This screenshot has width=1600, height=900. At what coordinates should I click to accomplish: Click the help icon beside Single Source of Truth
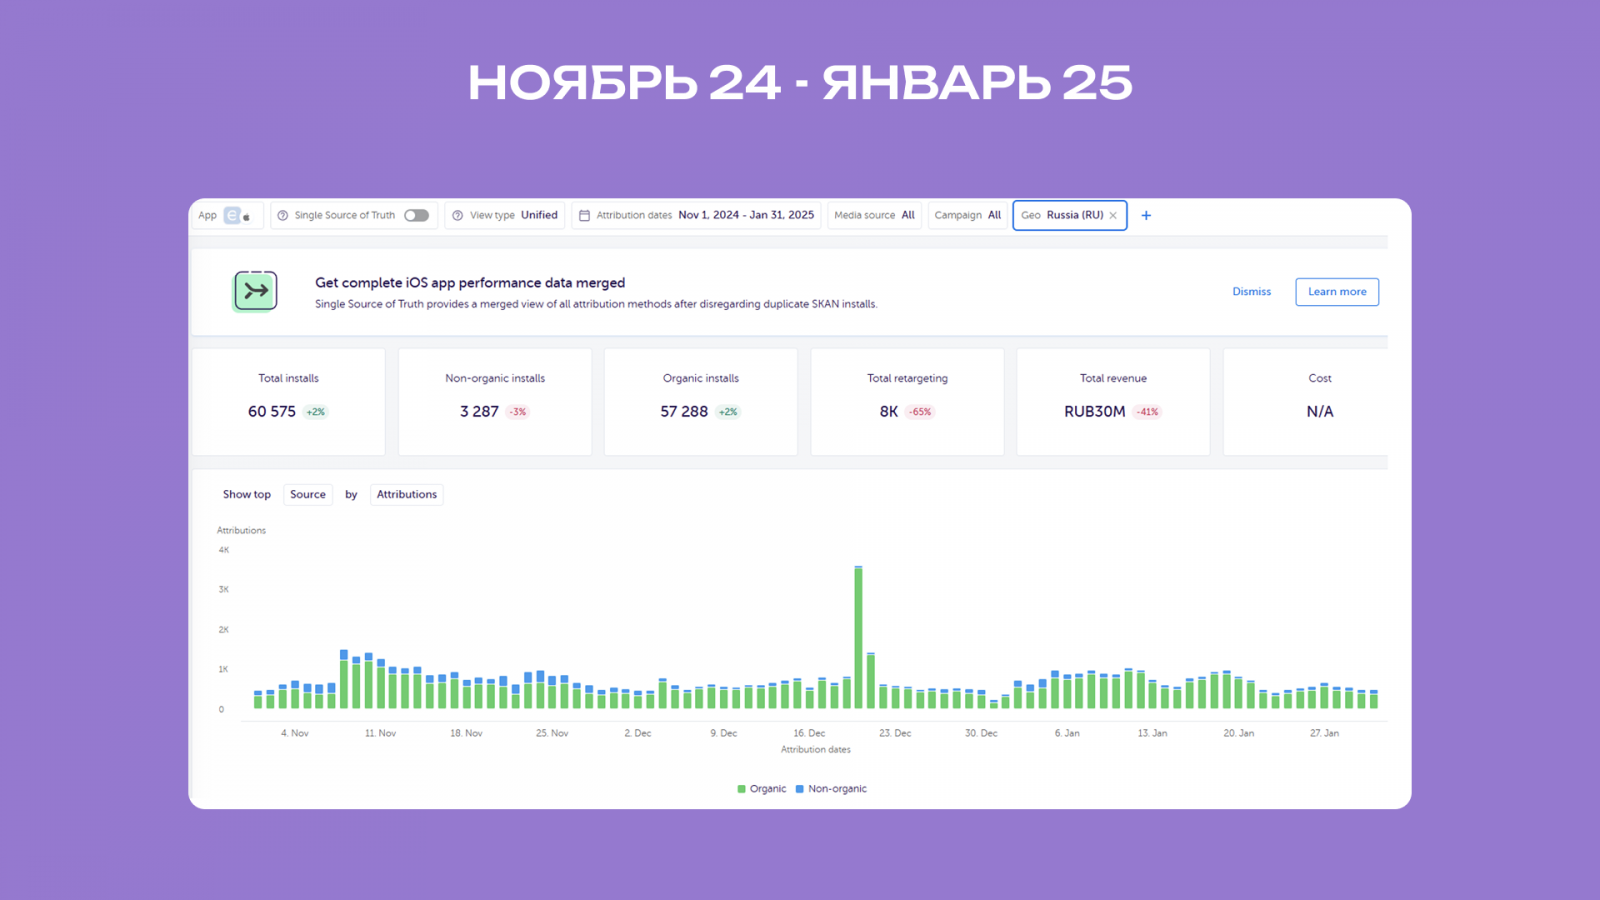pos(283,215)
